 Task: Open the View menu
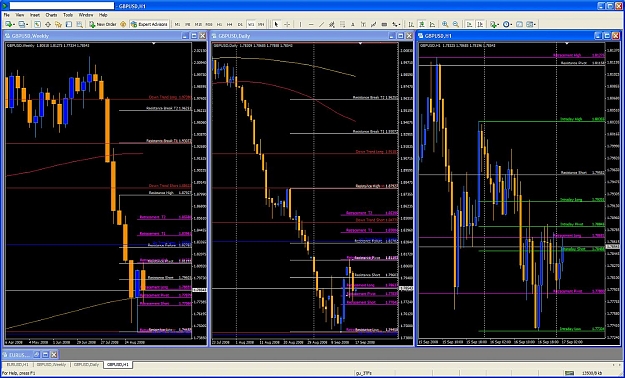pos(20,15)
